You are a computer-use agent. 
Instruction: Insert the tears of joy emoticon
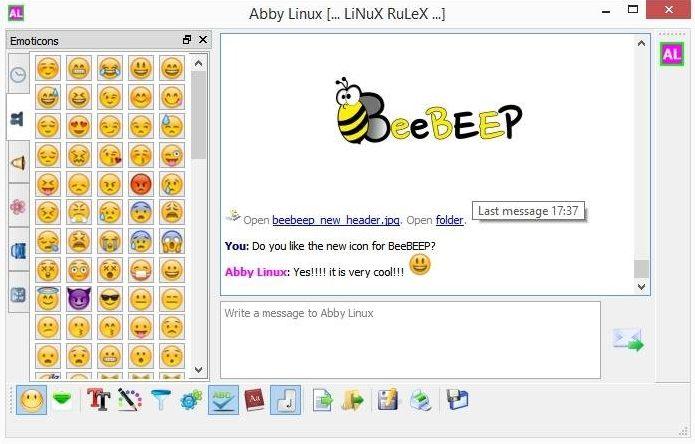click(109, 68)
